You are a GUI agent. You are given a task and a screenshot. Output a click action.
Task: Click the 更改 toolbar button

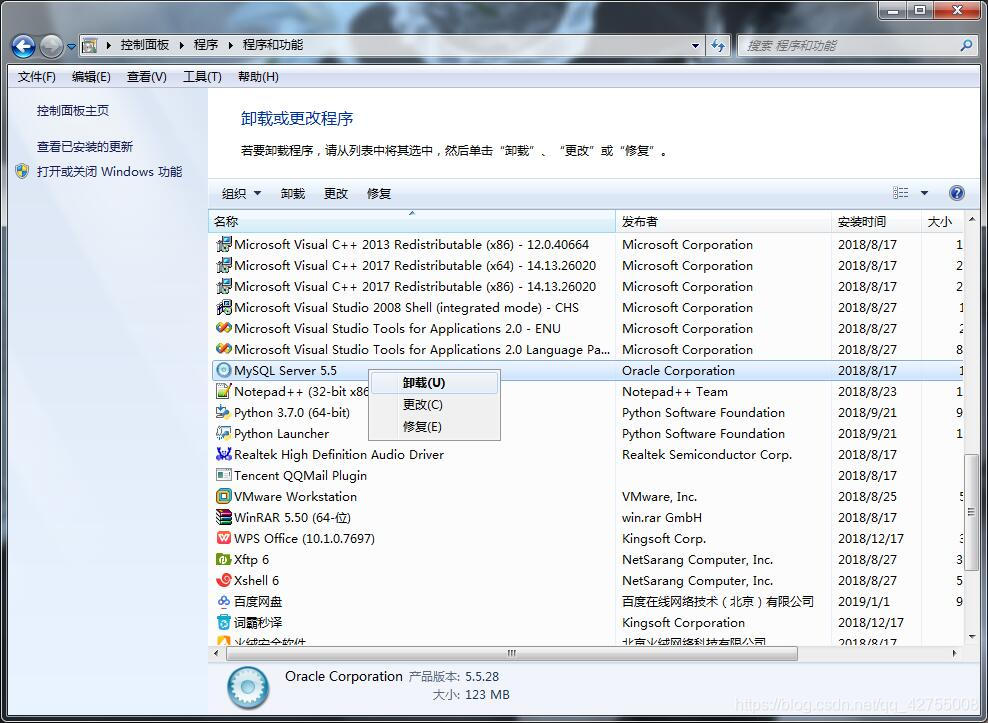click(335, 194)
